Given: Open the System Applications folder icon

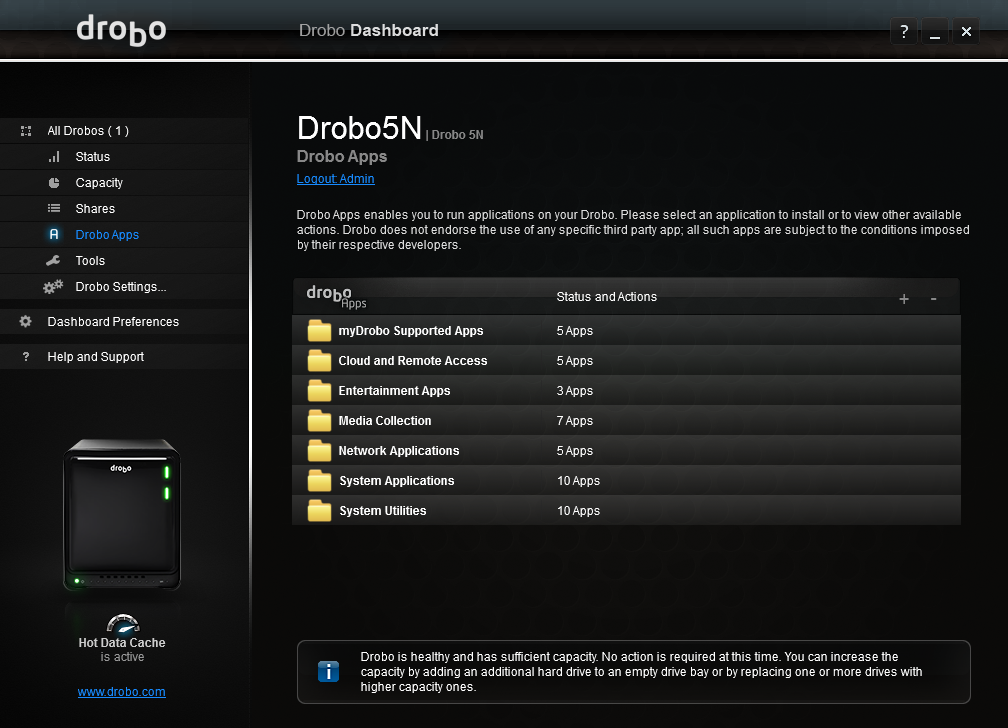Looking at the screenshot, I should click(319, 480).
